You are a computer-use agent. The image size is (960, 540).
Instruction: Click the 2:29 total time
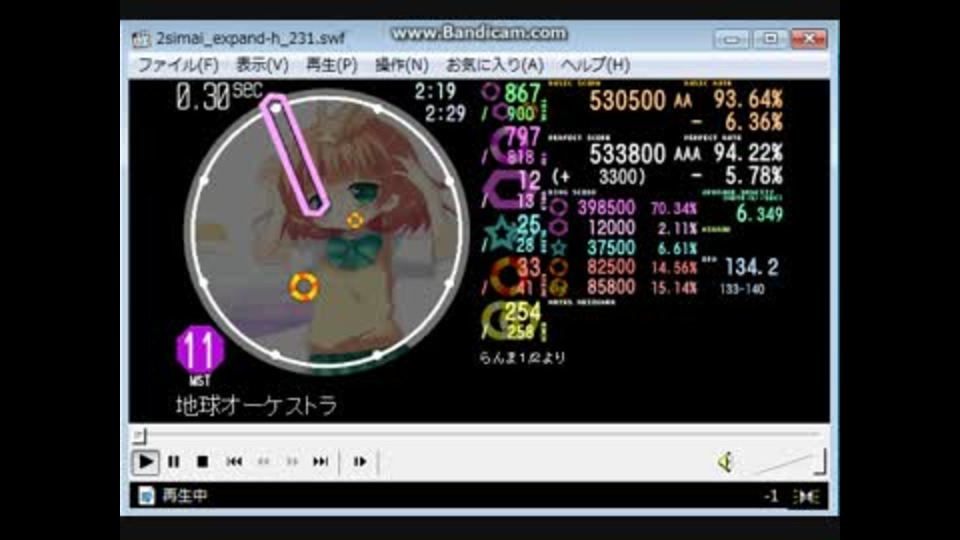446,113
